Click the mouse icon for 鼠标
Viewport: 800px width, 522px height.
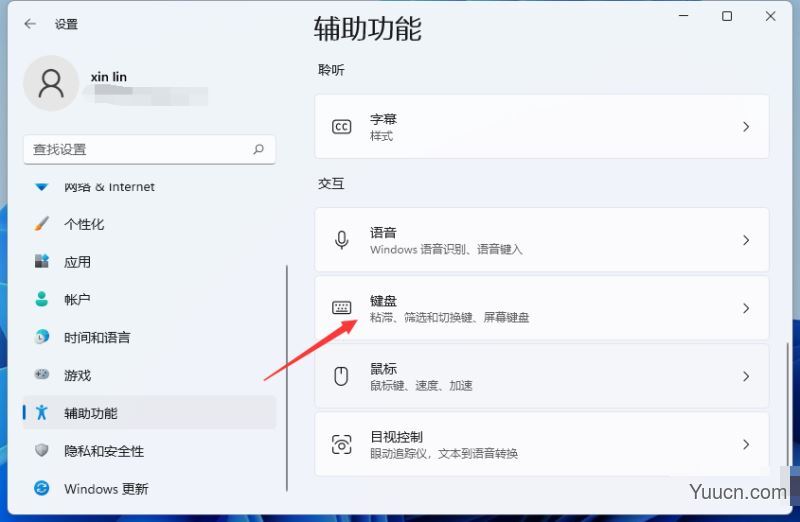click(x=341, y=376)
